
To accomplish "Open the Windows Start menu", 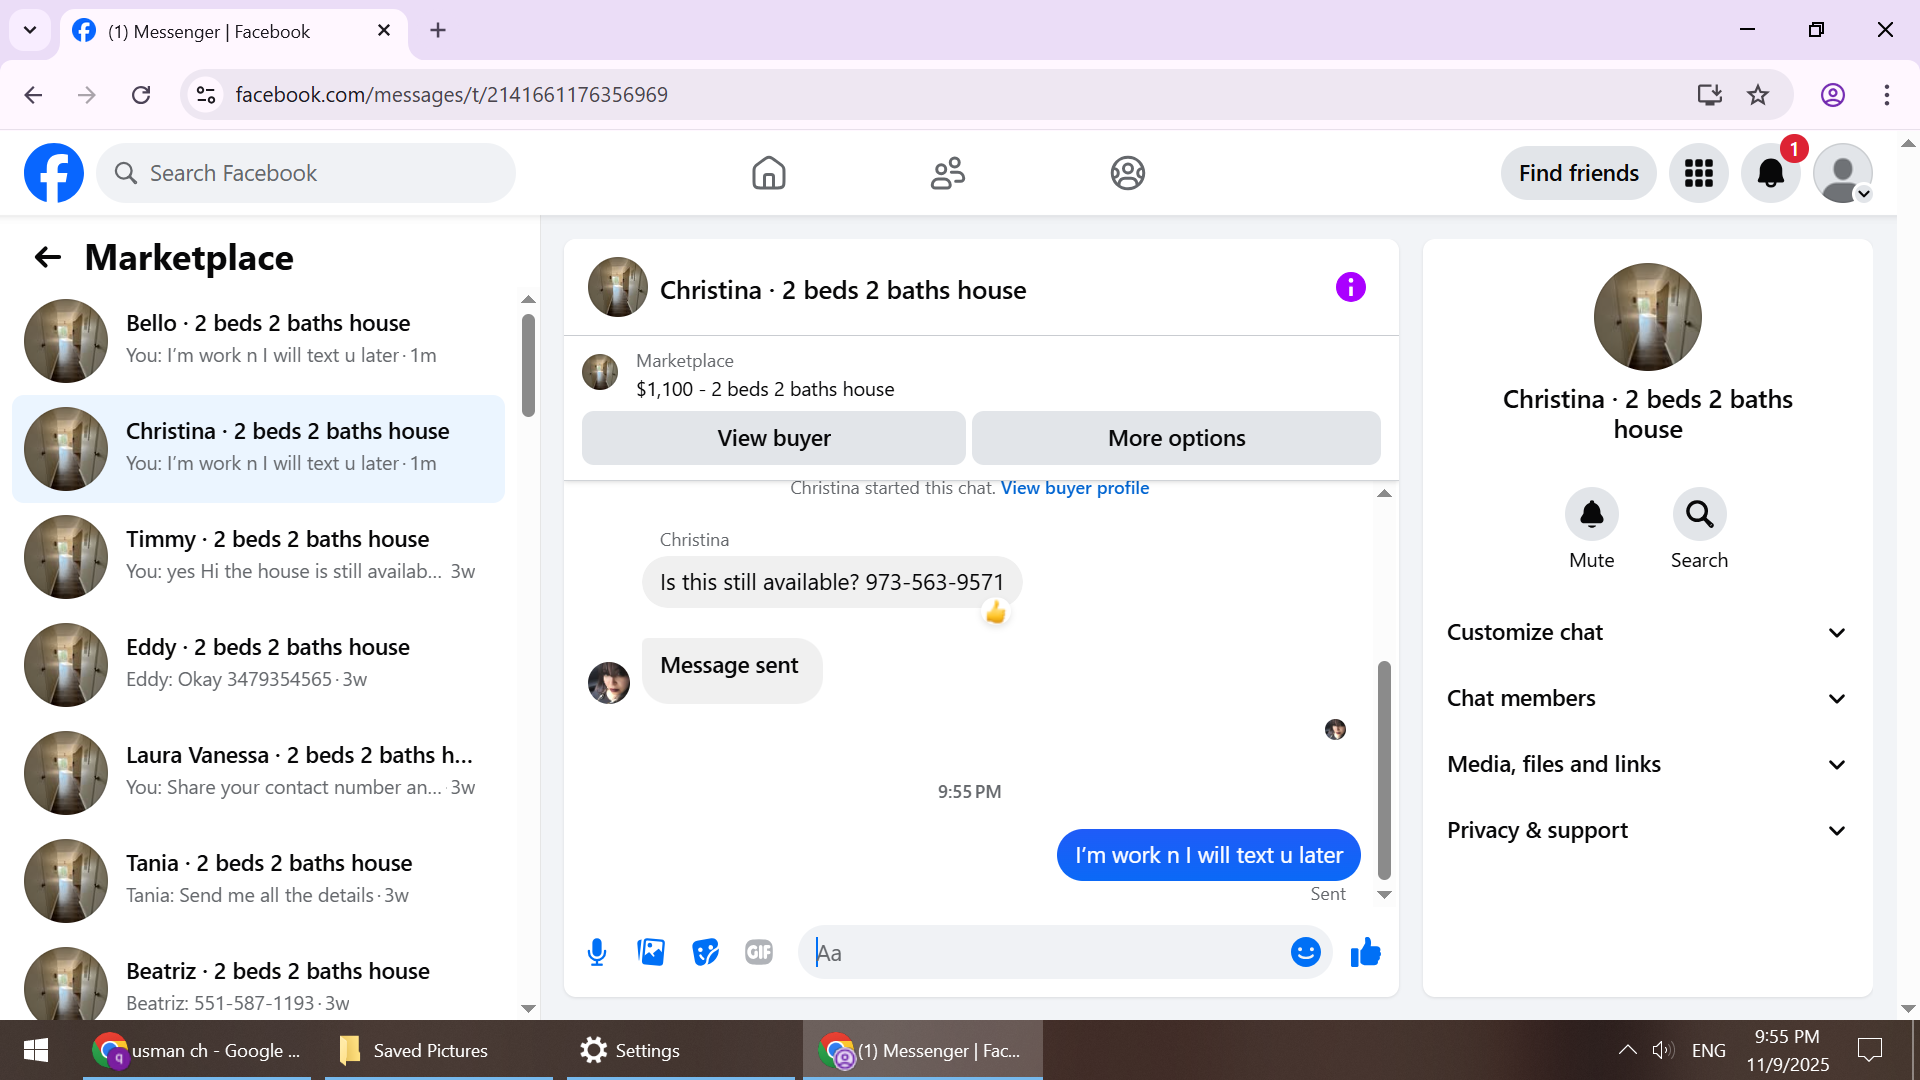I will tap(36, 1050).
